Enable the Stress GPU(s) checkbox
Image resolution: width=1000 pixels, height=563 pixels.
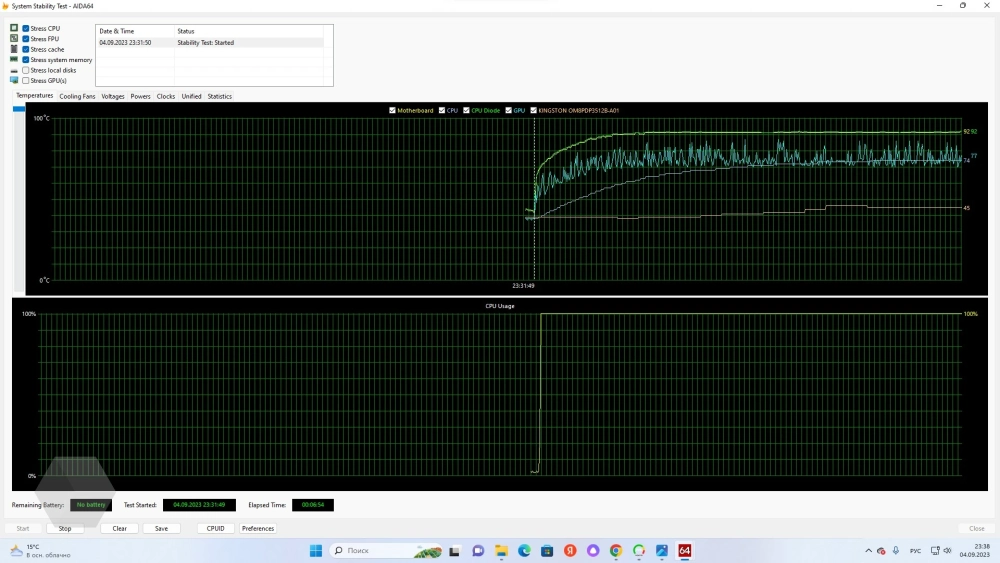tap(26, 80)
